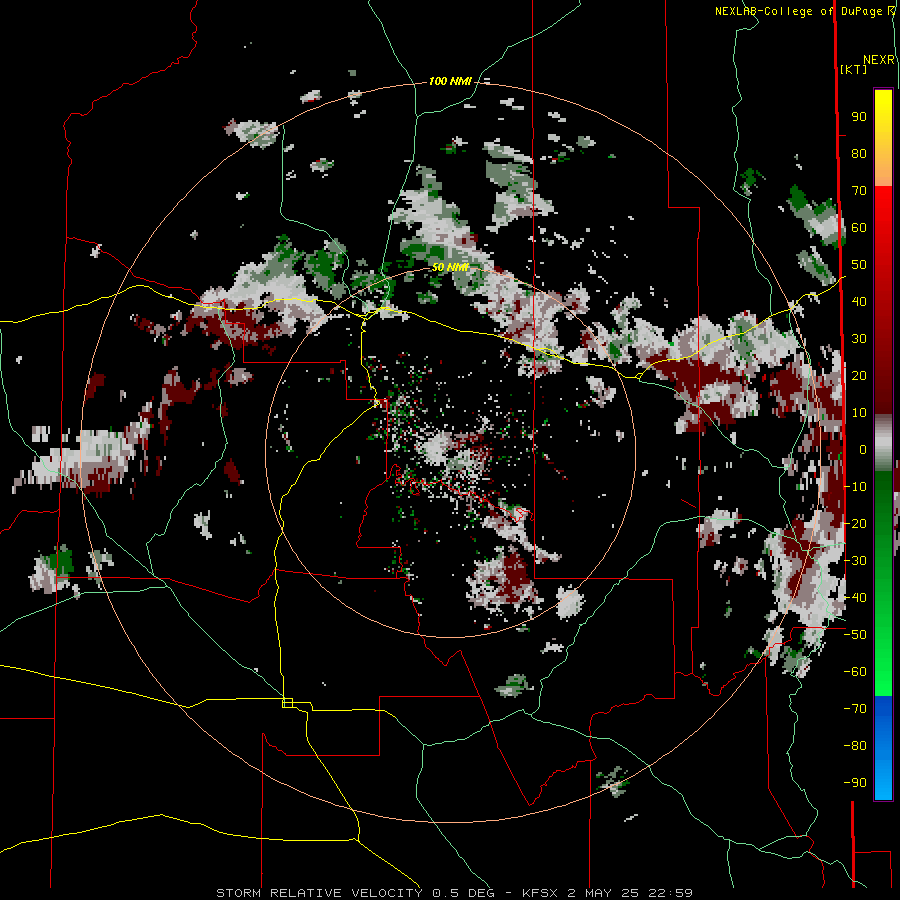The width and height of the screenshot is (900, 900).
Task: Select the 0 knot scale value
Action: pos(863,449)
